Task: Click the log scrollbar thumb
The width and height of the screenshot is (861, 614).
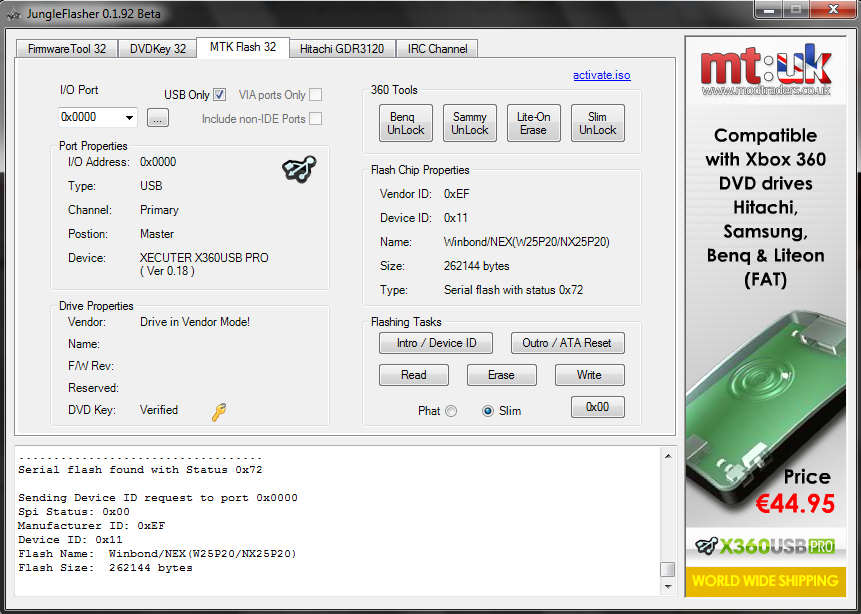Action: click(668, 569)
